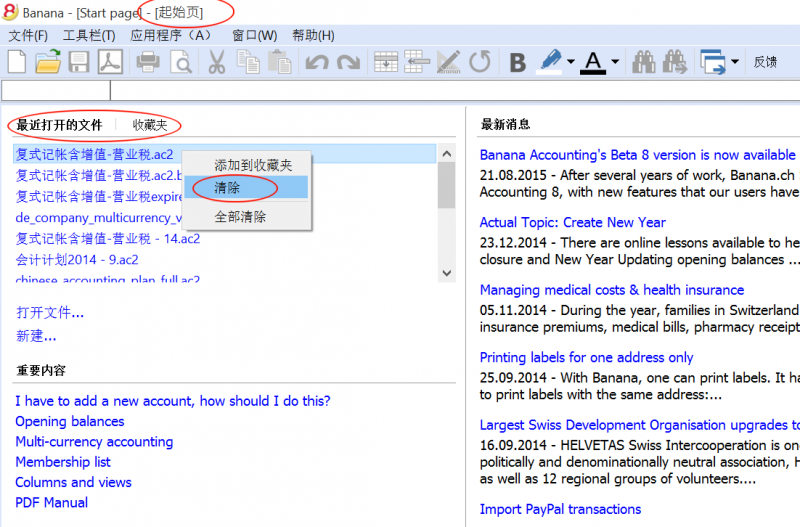This screenshot has width=800, height=527.
Task: Open 'Largest Swiss Development Organisation' news link
Action: pyautogui.click(x=639, y=425)
